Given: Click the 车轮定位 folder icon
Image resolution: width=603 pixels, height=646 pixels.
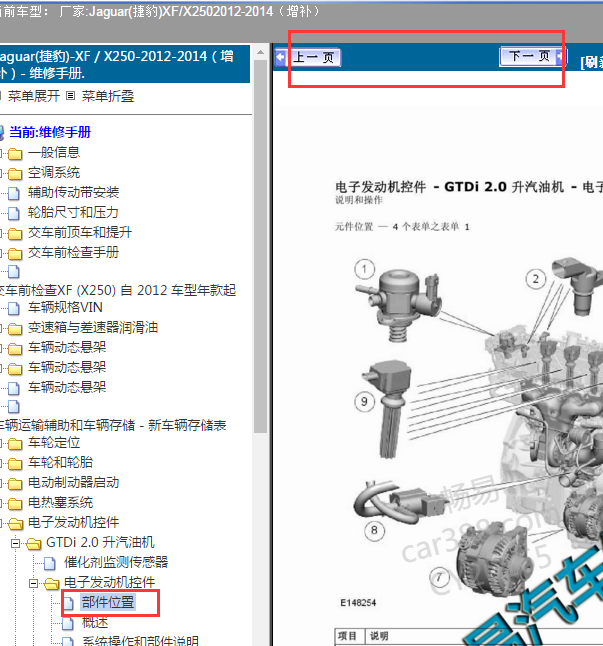Looking at the screenshot, I should coord(15,444).
